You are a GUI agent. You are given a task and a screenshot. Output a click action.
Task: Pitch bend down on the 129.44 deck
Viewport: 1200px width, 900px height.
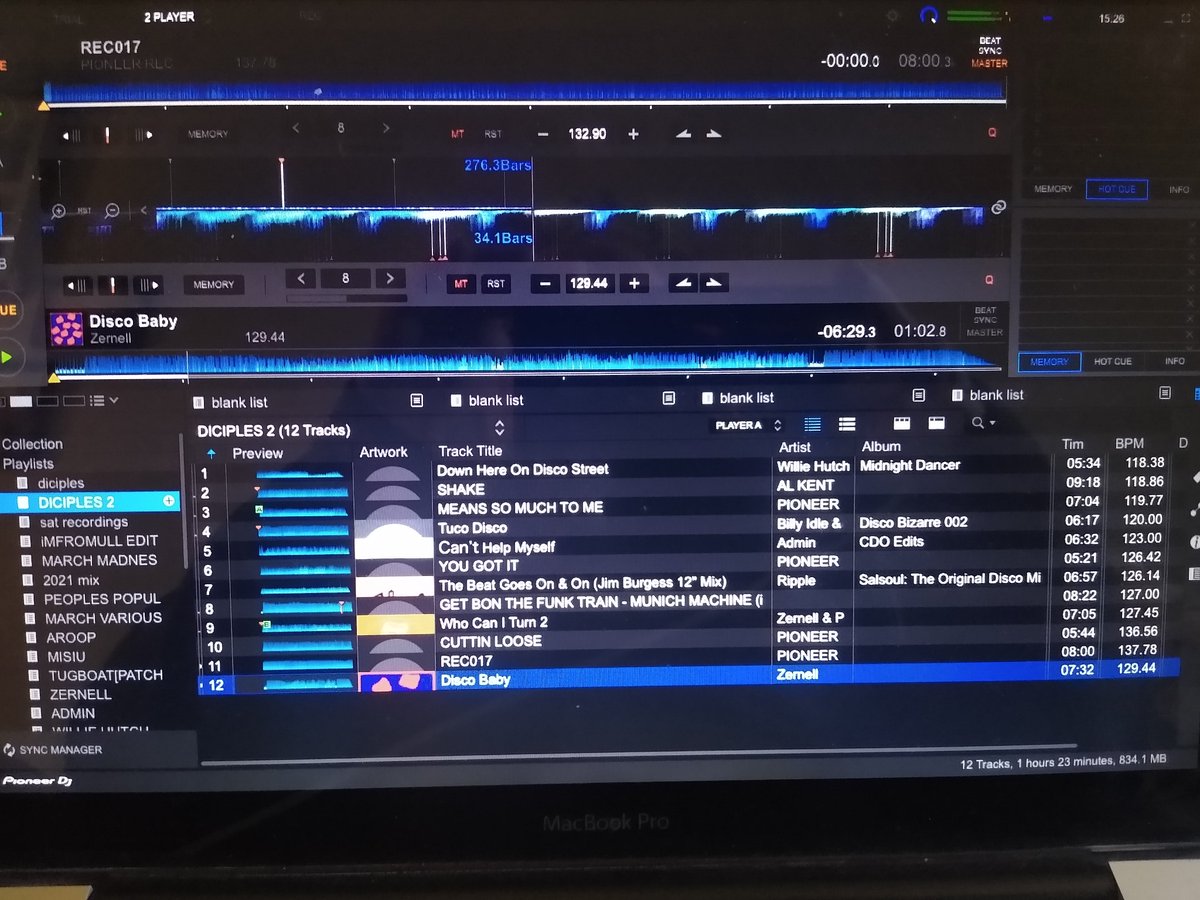[683, 283]
